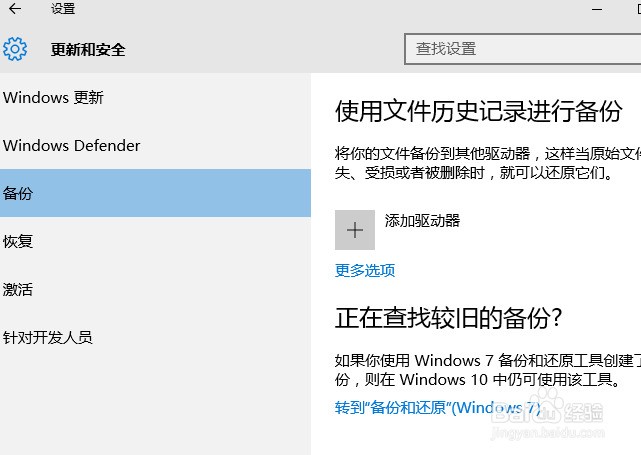
Task: Click the 使用文件历史记录进行备份 heading
Action: coord(478,110)
